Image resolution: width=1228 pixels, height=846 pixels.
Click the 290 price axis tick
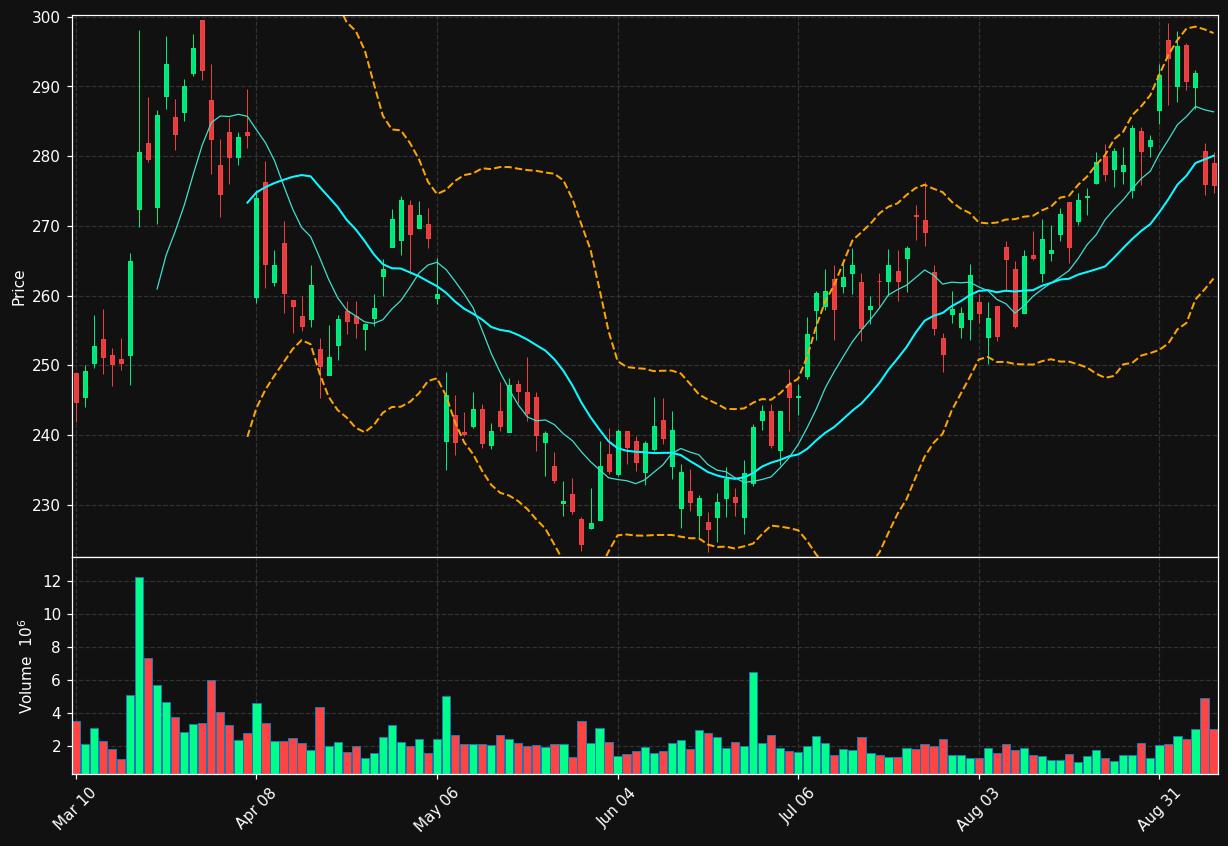click(45, 87)
